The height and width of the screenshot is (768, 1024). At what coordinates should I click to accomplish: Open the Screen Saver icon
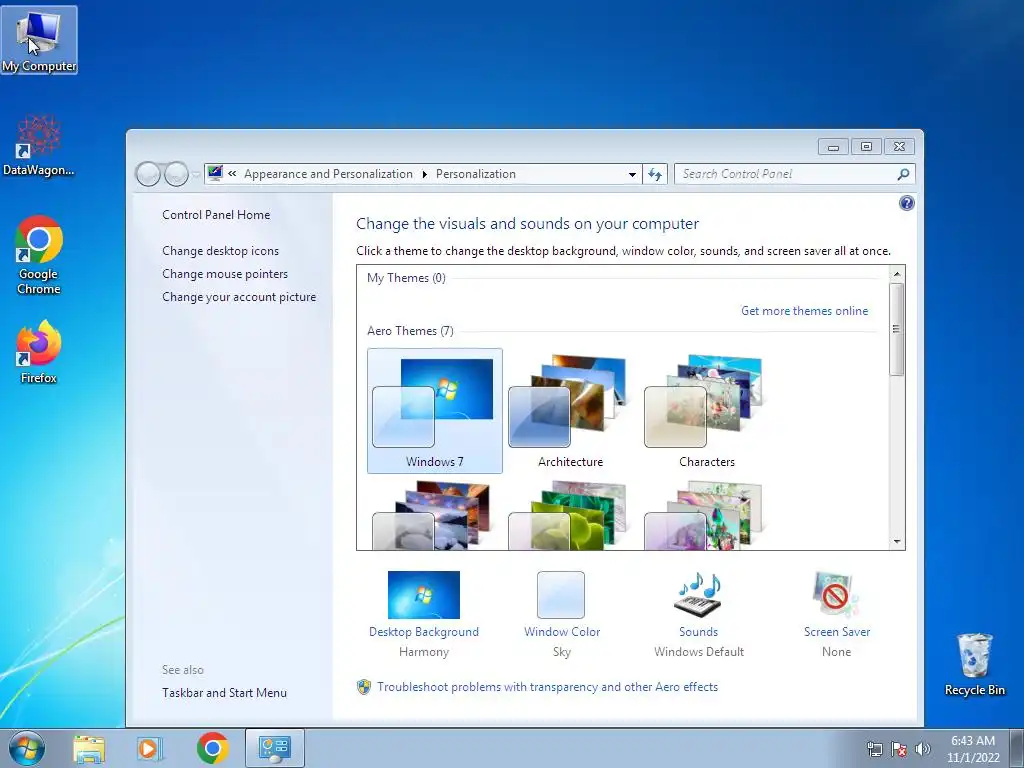836,595
